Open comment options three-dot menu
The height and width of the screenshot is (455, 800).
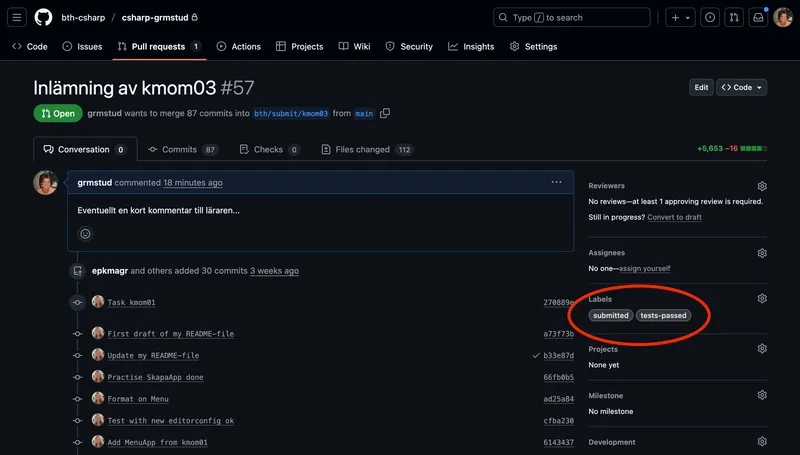tap(557, 182)
